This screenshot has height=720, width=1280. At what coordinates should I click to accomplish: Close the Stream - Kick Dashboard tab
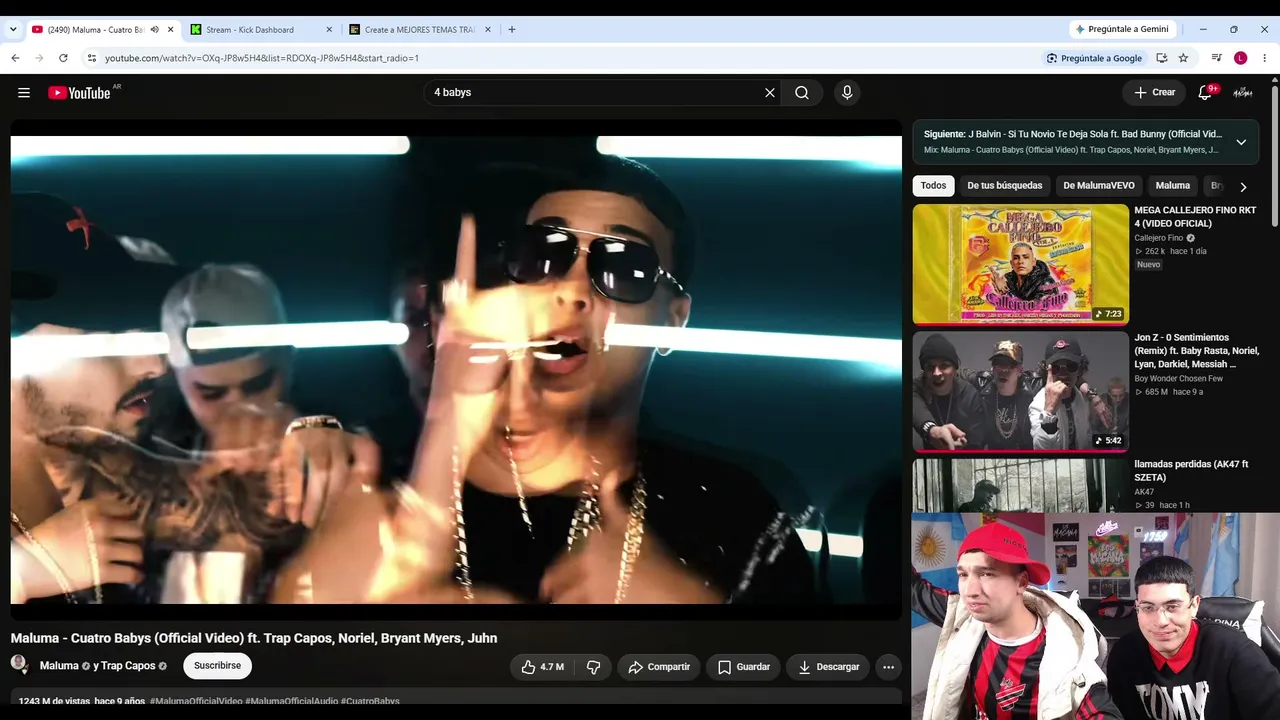pyautogui.click(x=329, y=30)
